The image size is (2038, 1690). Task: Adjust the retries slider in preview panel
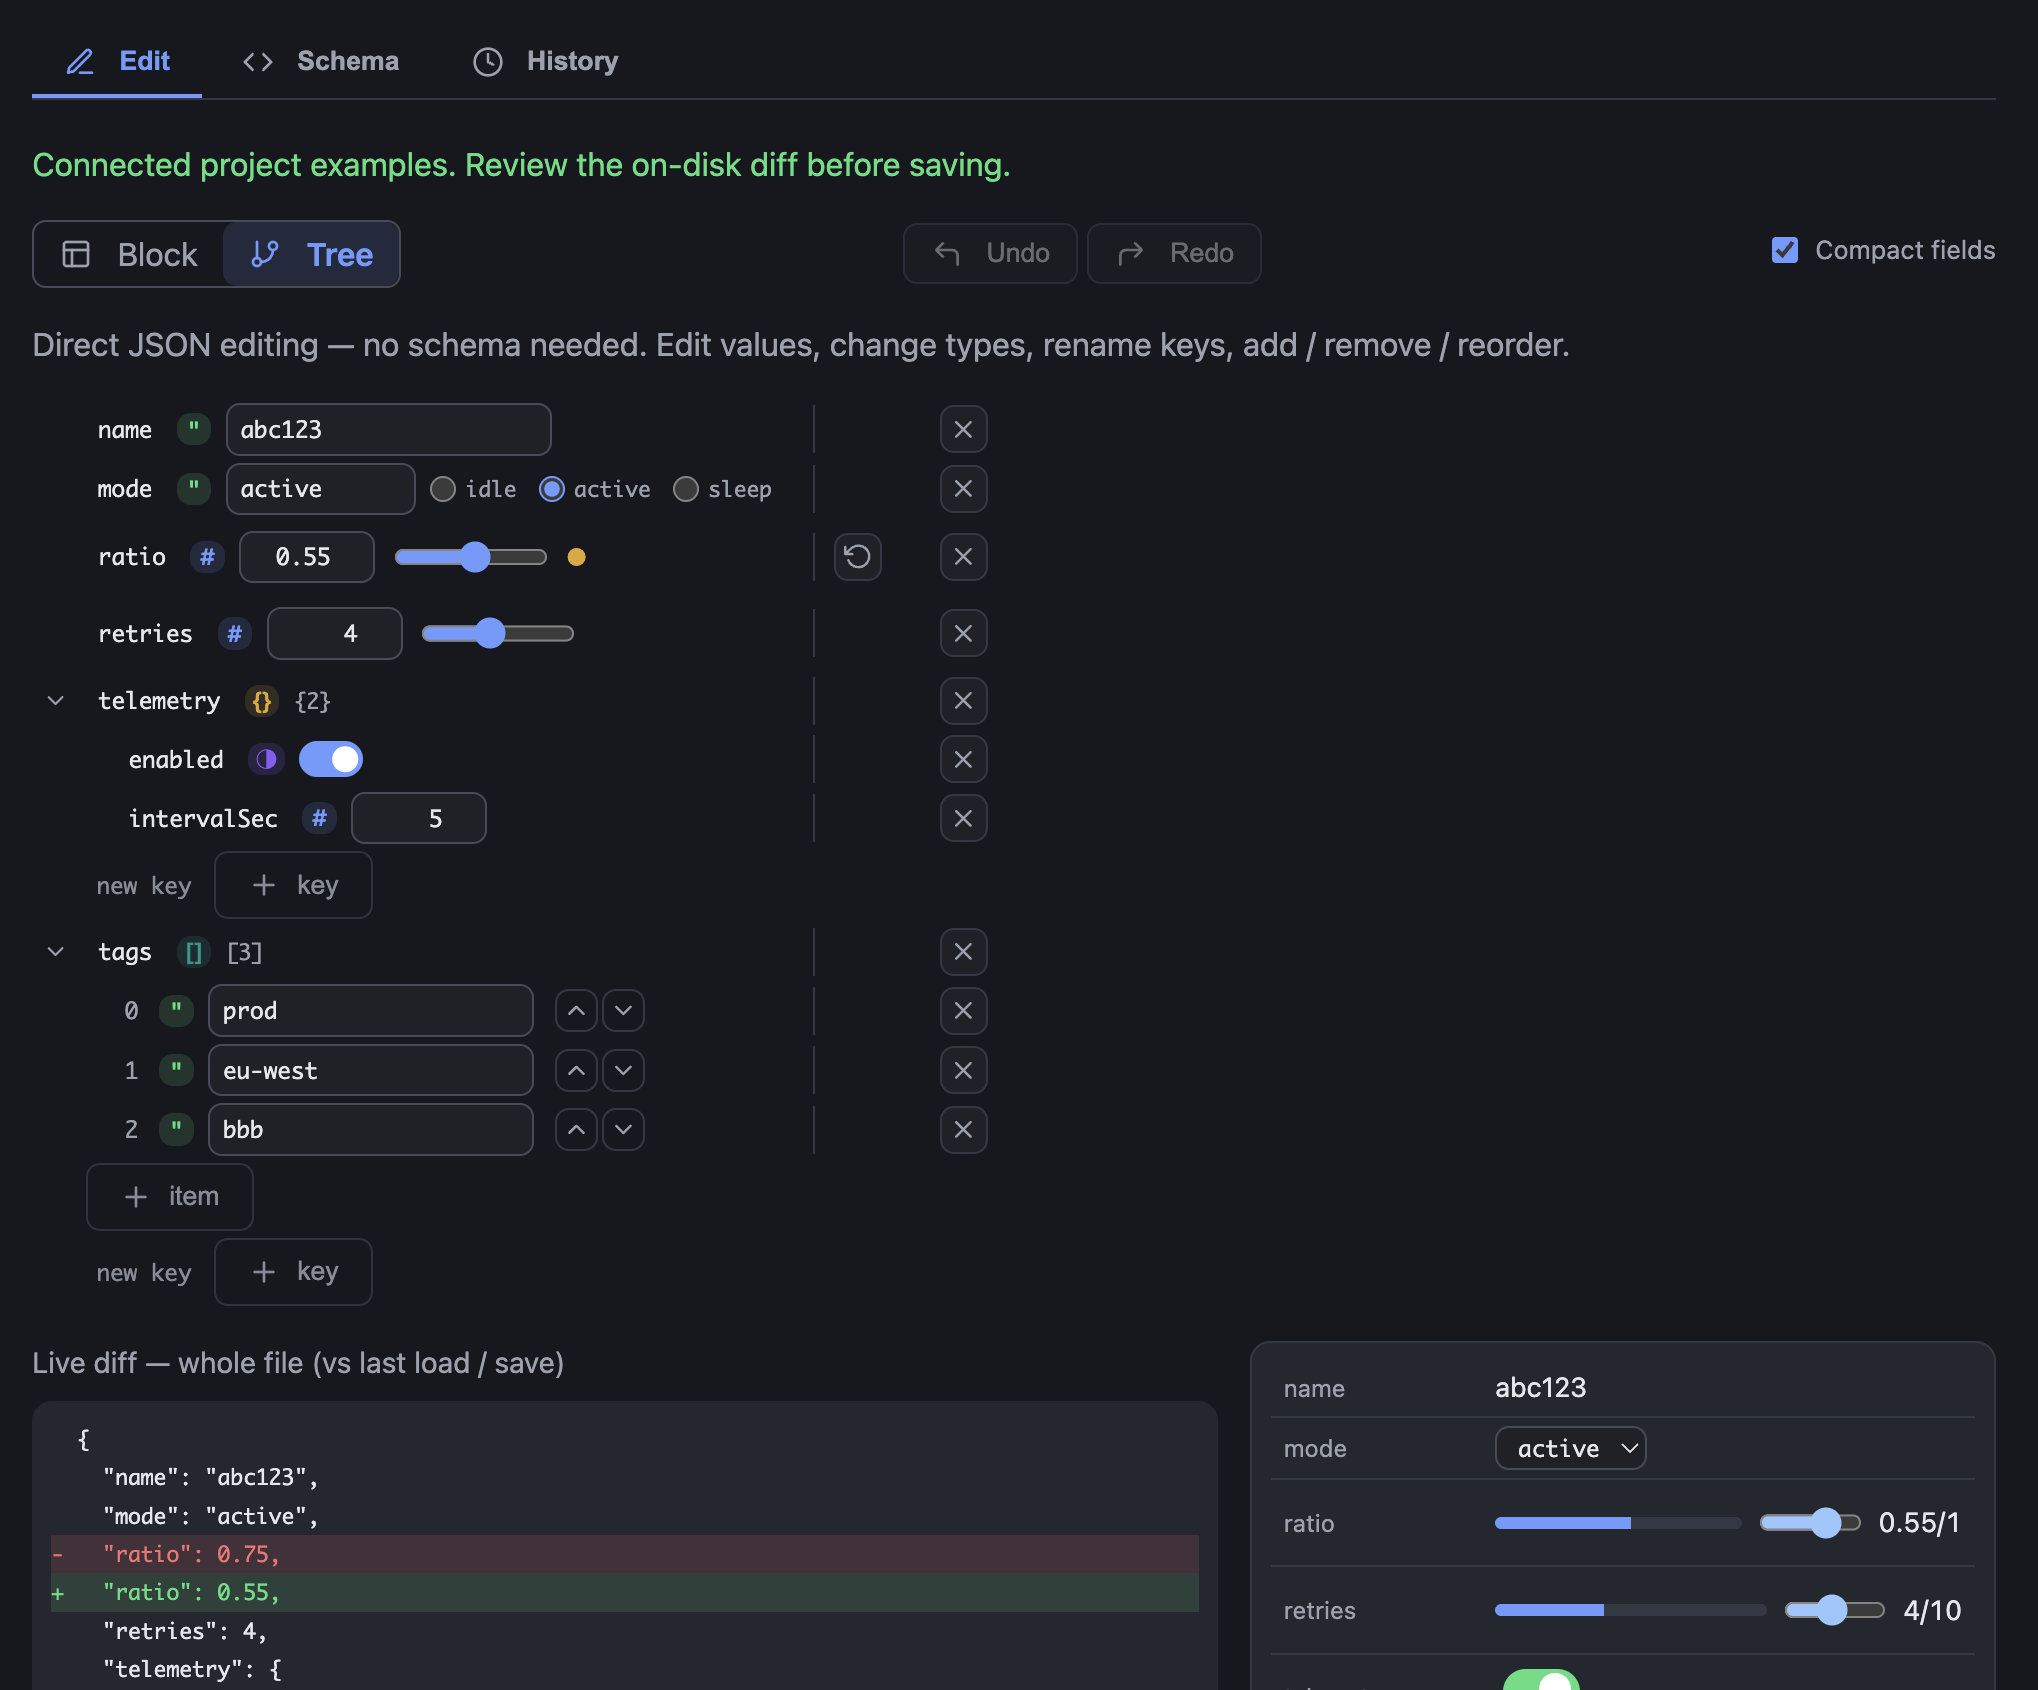click(1835, 1610)
